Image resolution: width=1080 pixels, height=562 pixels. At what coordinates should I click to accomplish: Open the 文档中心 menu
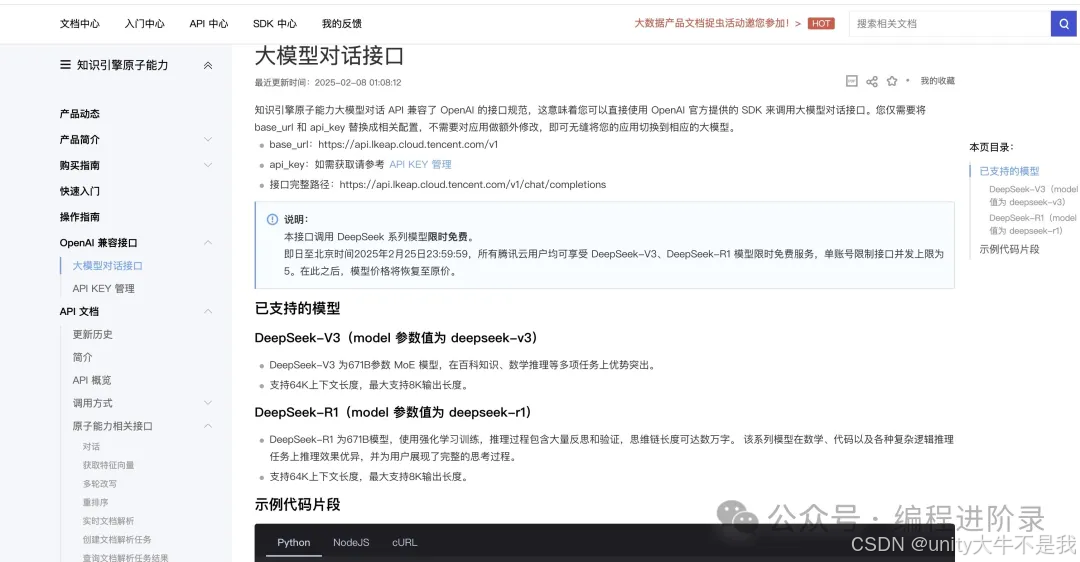click(x=79, y=23)
